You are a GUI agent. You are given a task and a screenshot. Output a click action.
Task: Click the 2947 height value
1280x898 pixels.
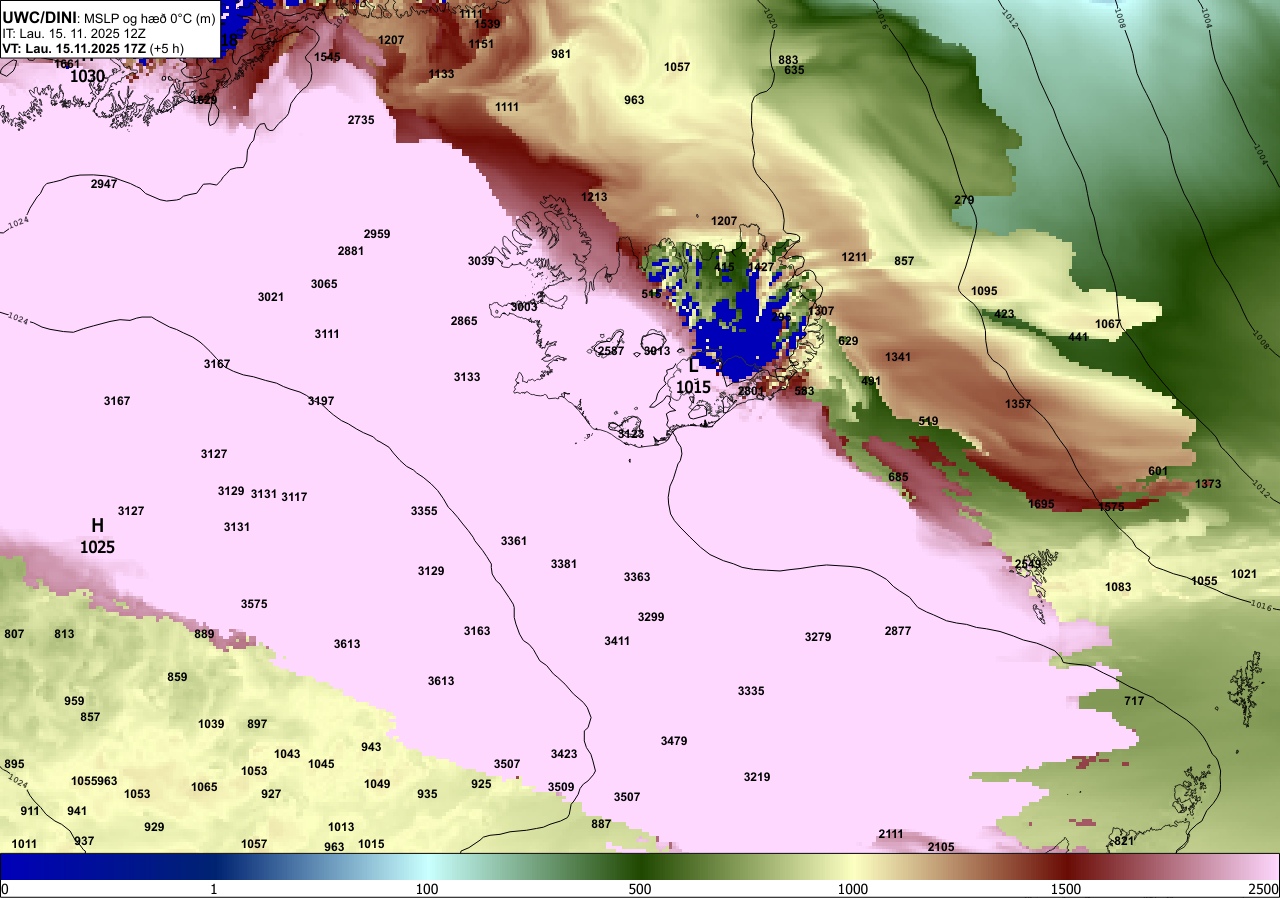104,184
